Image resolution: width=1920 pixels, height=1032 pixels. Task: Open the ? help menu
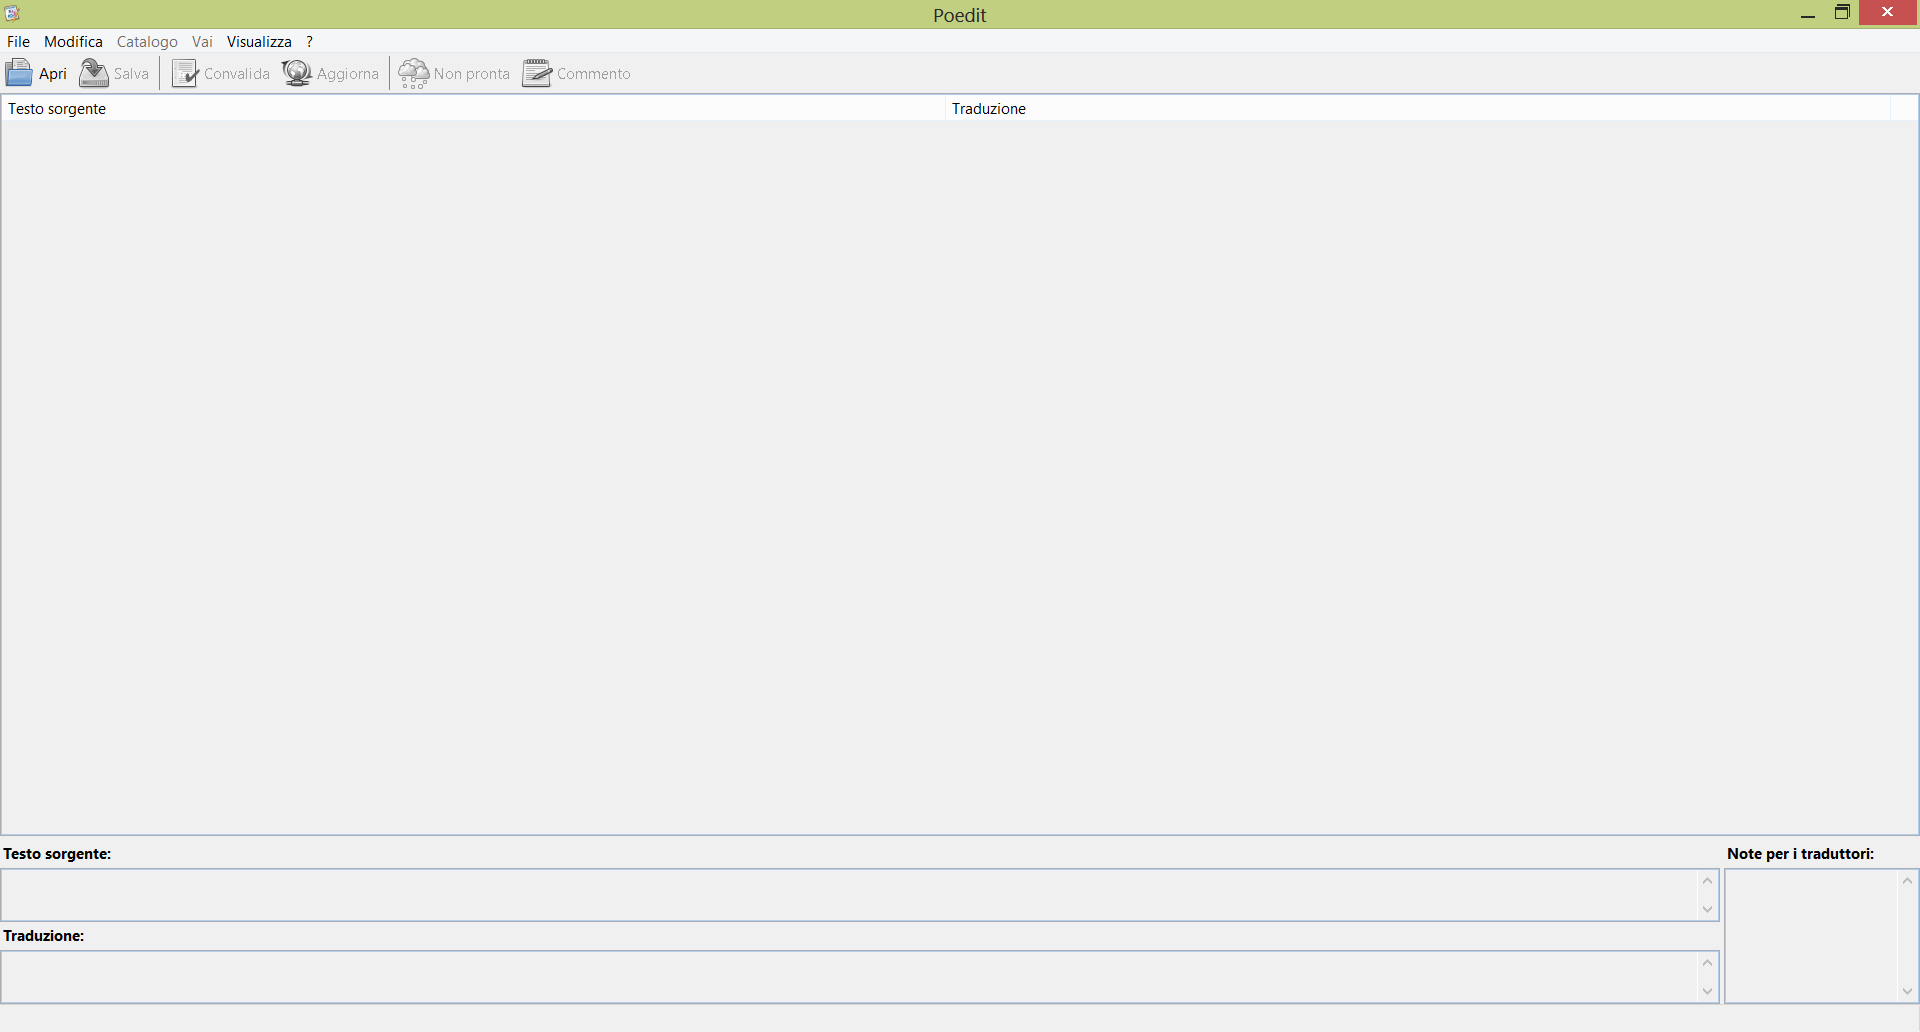[310, 41]
